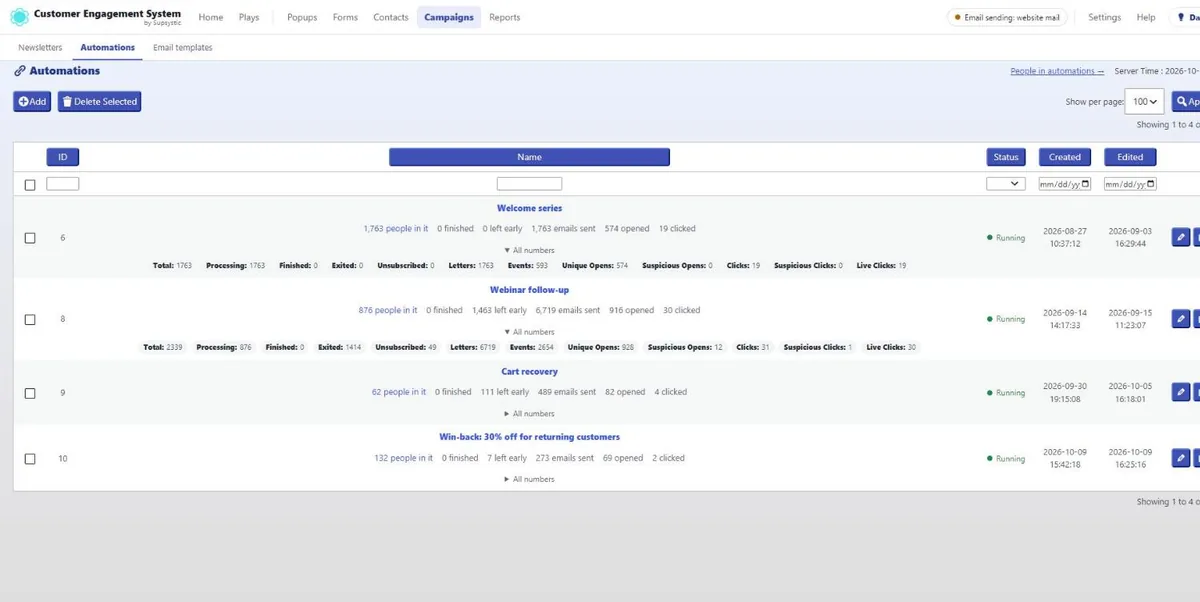
Task: Select the Welcome series row checkbox
Action: [x=30, y=238]
